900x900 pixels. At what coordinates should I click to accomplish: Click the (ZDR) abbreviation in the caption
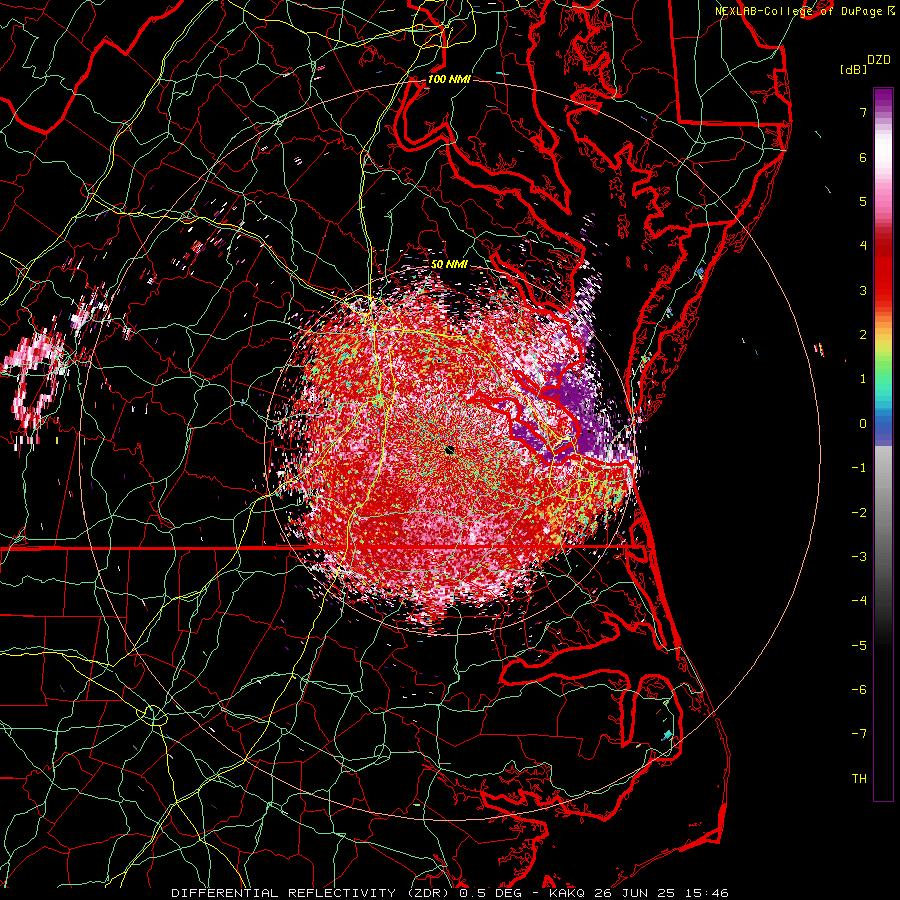point(427,893)
